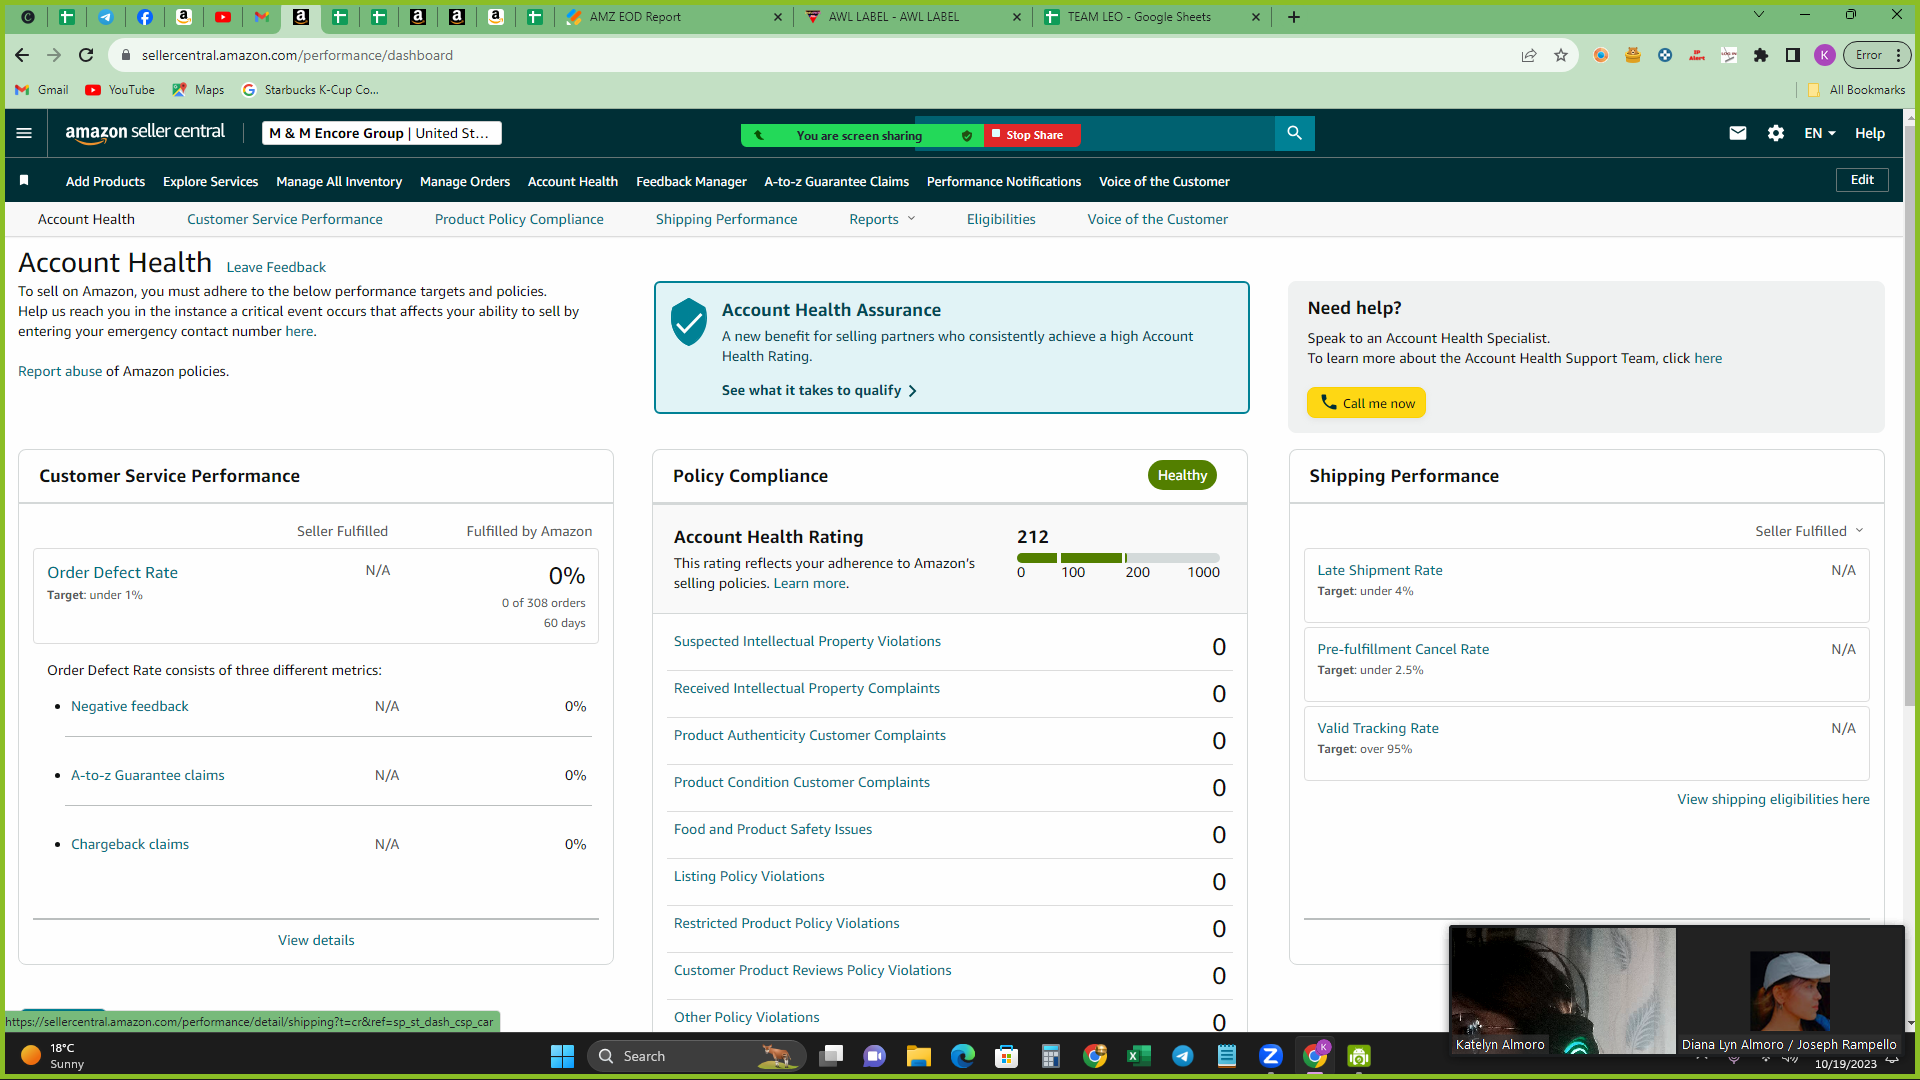Click the Leave Feedback link

(276, 267)
